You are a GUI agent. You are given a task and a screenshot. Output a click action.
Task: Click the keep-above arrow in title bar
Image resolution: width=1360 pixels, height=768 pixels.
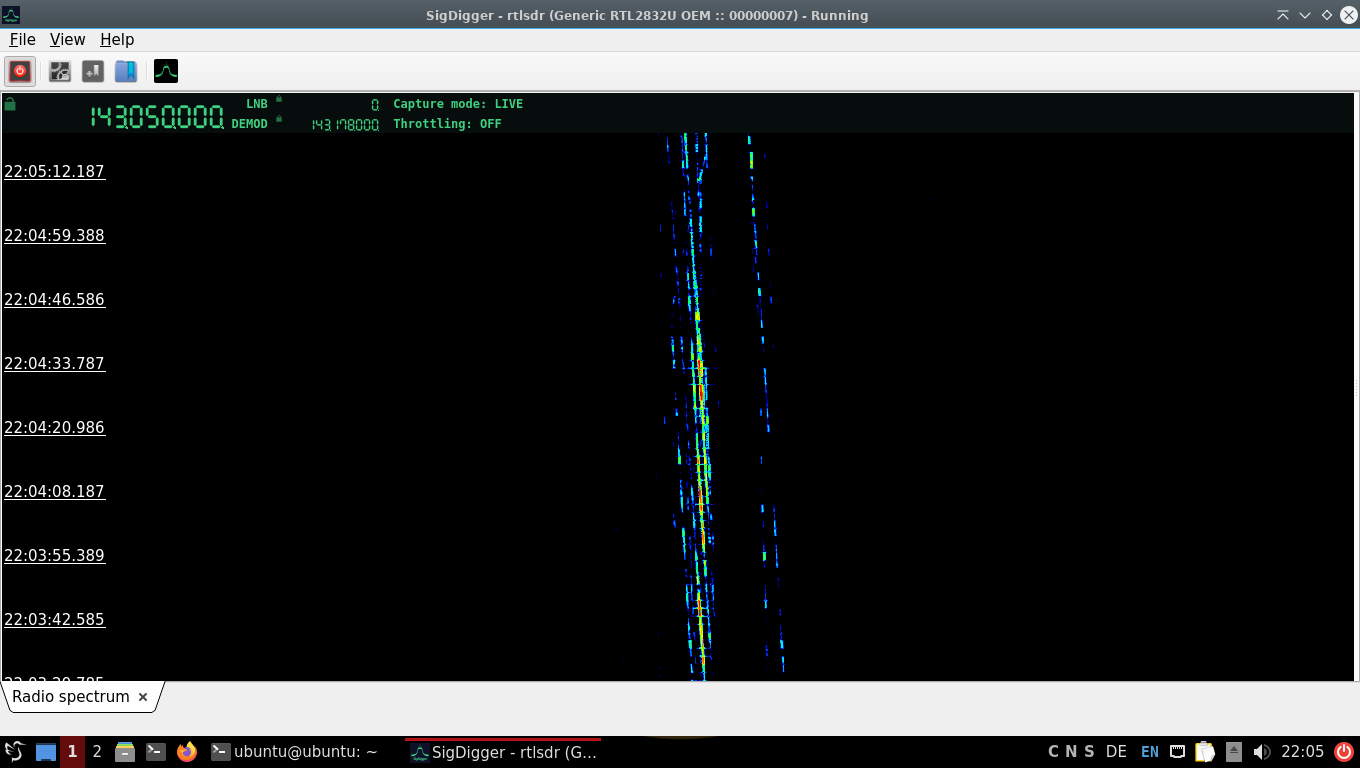click(x=1283, y=15)
